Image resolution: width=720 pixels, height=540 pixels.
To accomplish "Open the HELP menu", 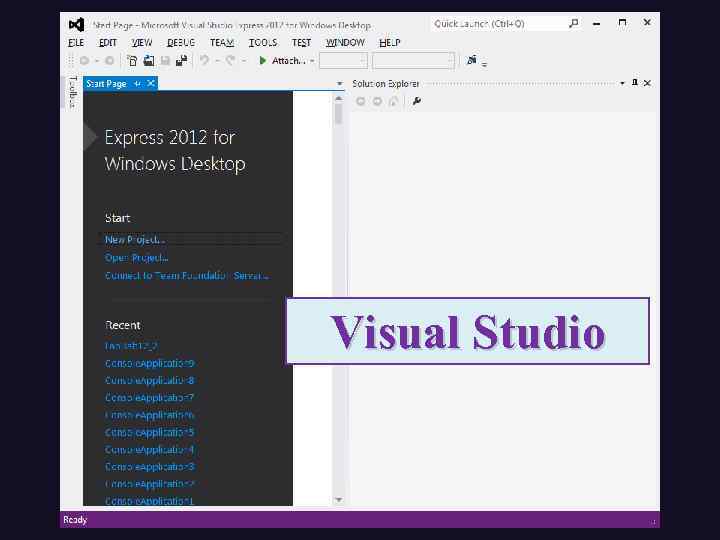I will tap(389, 43).
